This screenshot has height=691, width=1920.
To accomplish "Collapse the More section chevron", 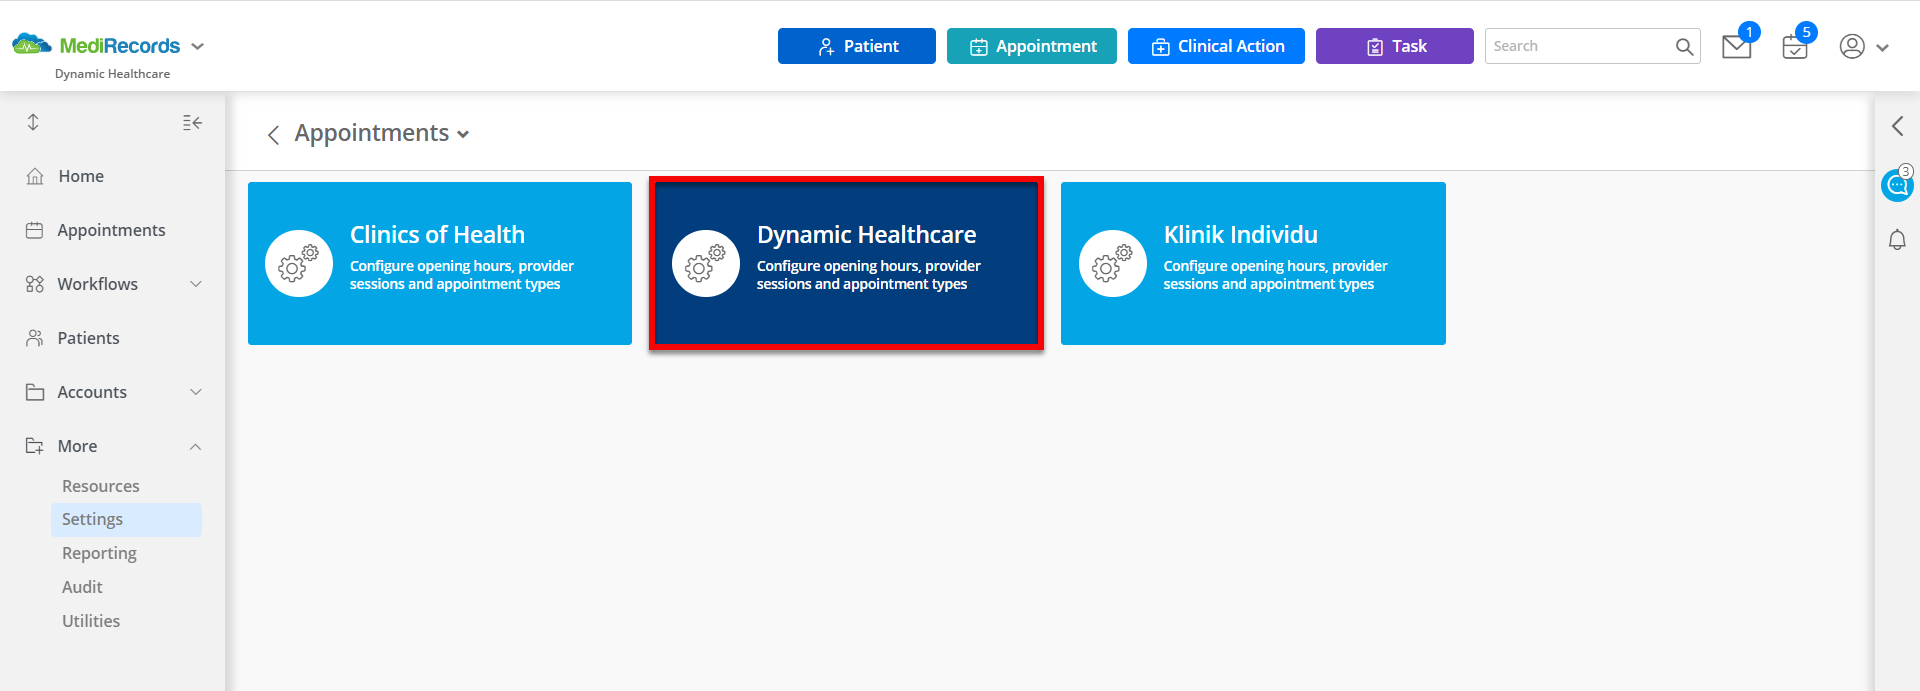I will click(196, 446).
